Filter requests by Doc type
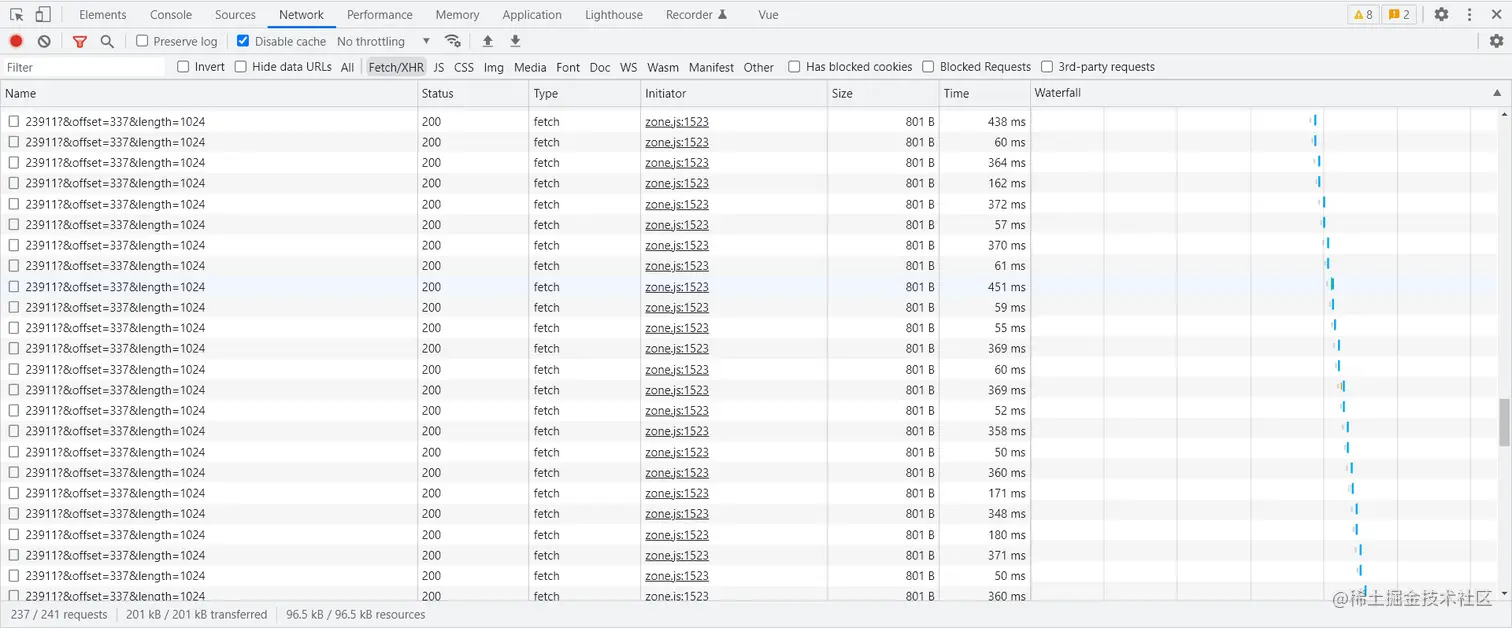 tap(600, 67)
